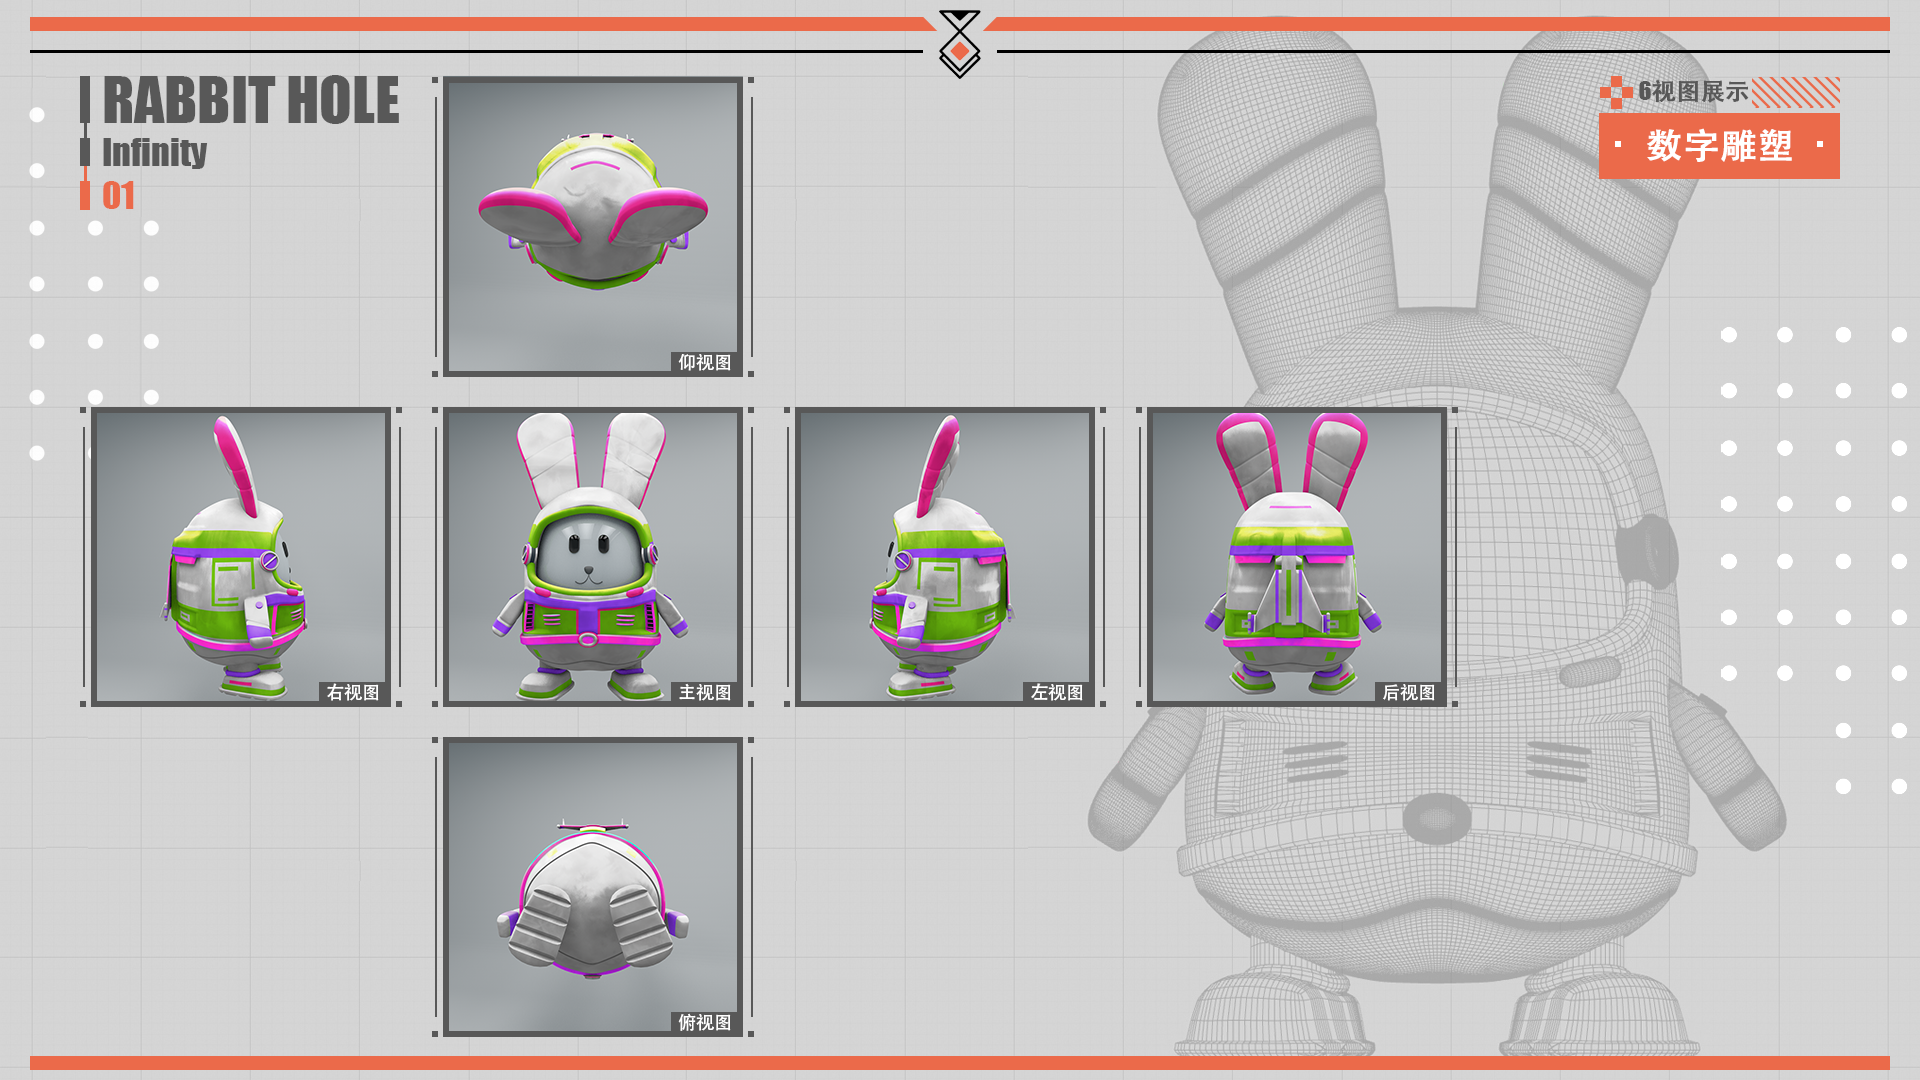Click the diagonal striped pattern beside 6视图展示

point(1796,92)
